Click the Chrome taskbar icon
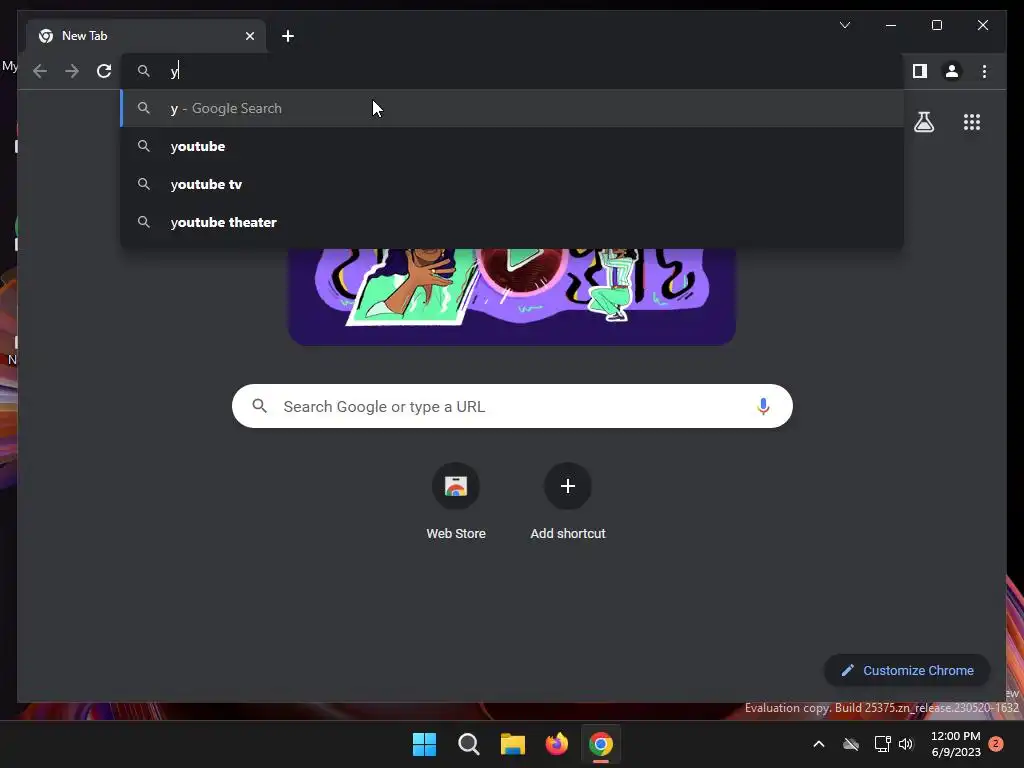1024x768 pixels. point(601,744)
